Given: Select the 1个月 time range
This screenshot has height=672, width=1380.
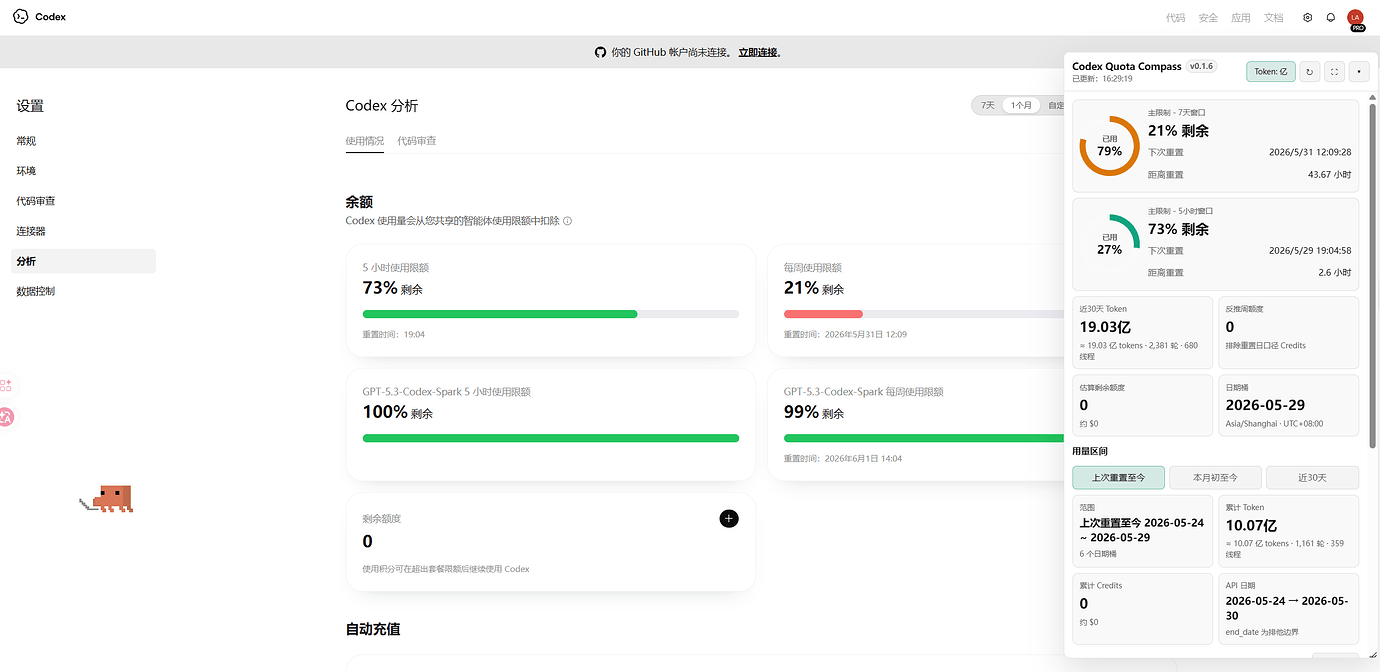Looking at the screenshot, I should 1021,105.
